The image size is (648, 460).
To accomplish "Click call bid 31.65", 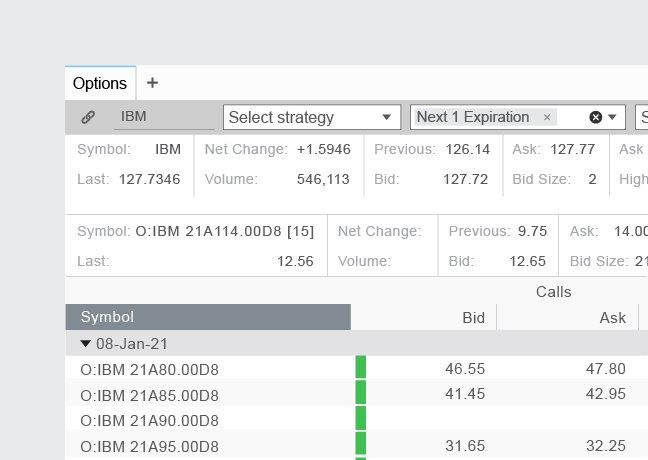I will click(465, 446).
